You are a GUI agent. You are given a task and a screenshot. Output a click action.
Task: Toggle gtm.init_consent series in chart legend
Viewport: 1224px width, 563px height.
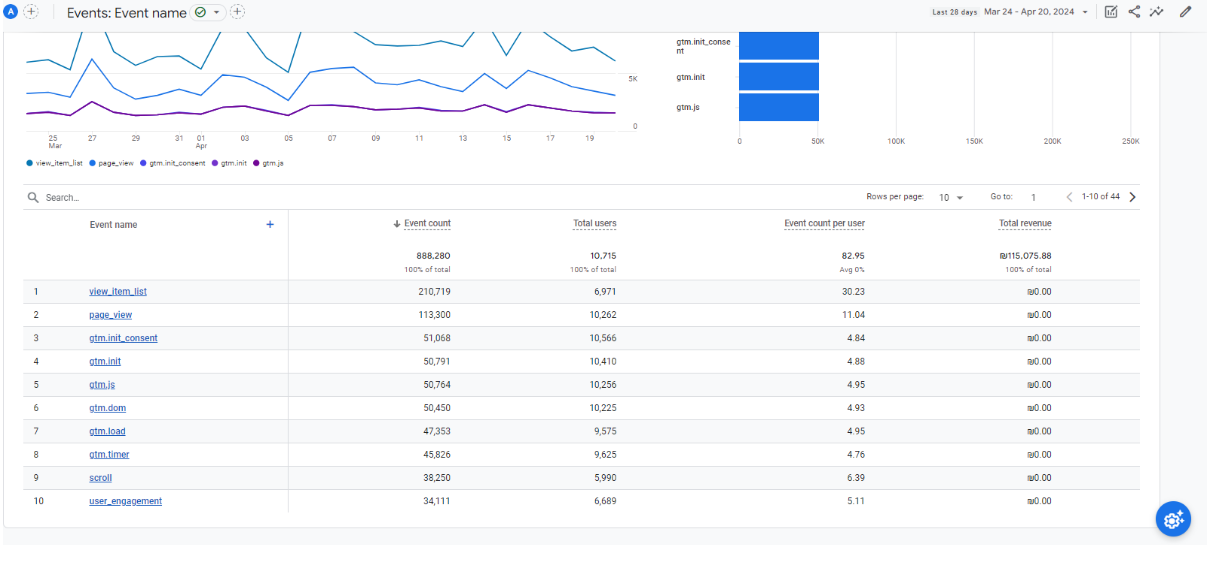coord(173,163)
